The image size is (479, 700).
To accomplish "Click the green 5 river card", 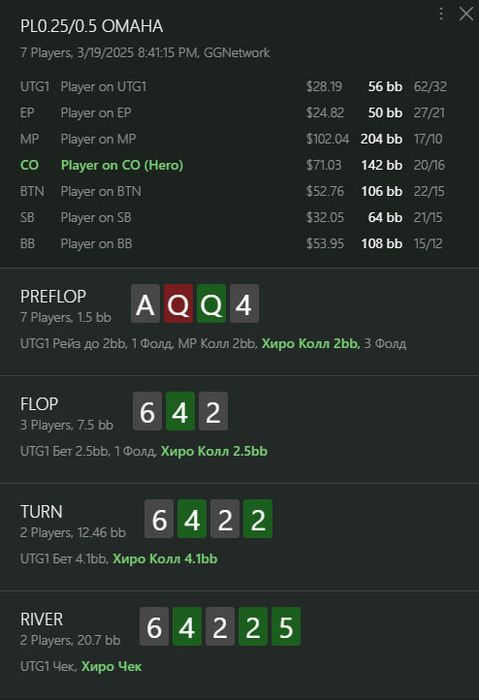I will tap(286, 626).
